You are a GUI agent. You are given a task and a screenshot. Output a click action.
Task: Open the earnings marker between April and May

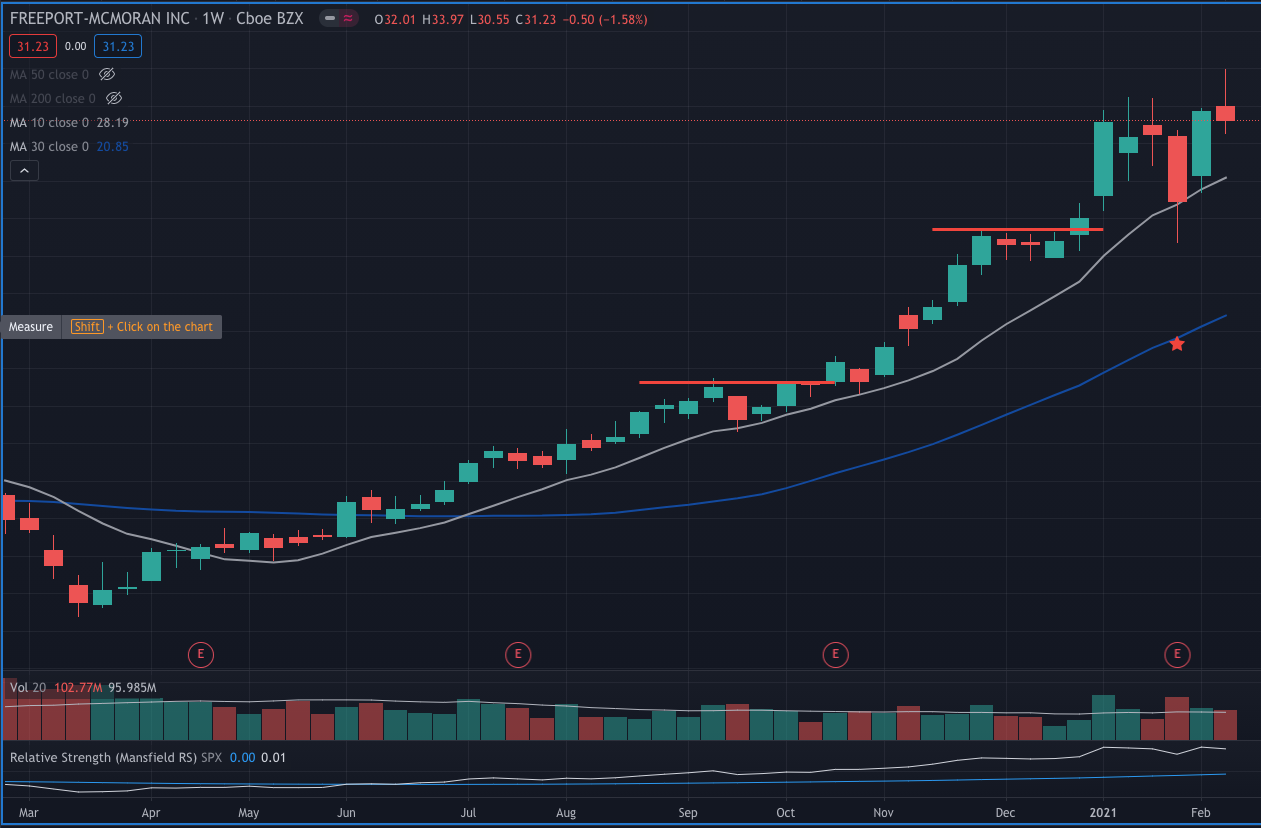[x=201, y=655]
